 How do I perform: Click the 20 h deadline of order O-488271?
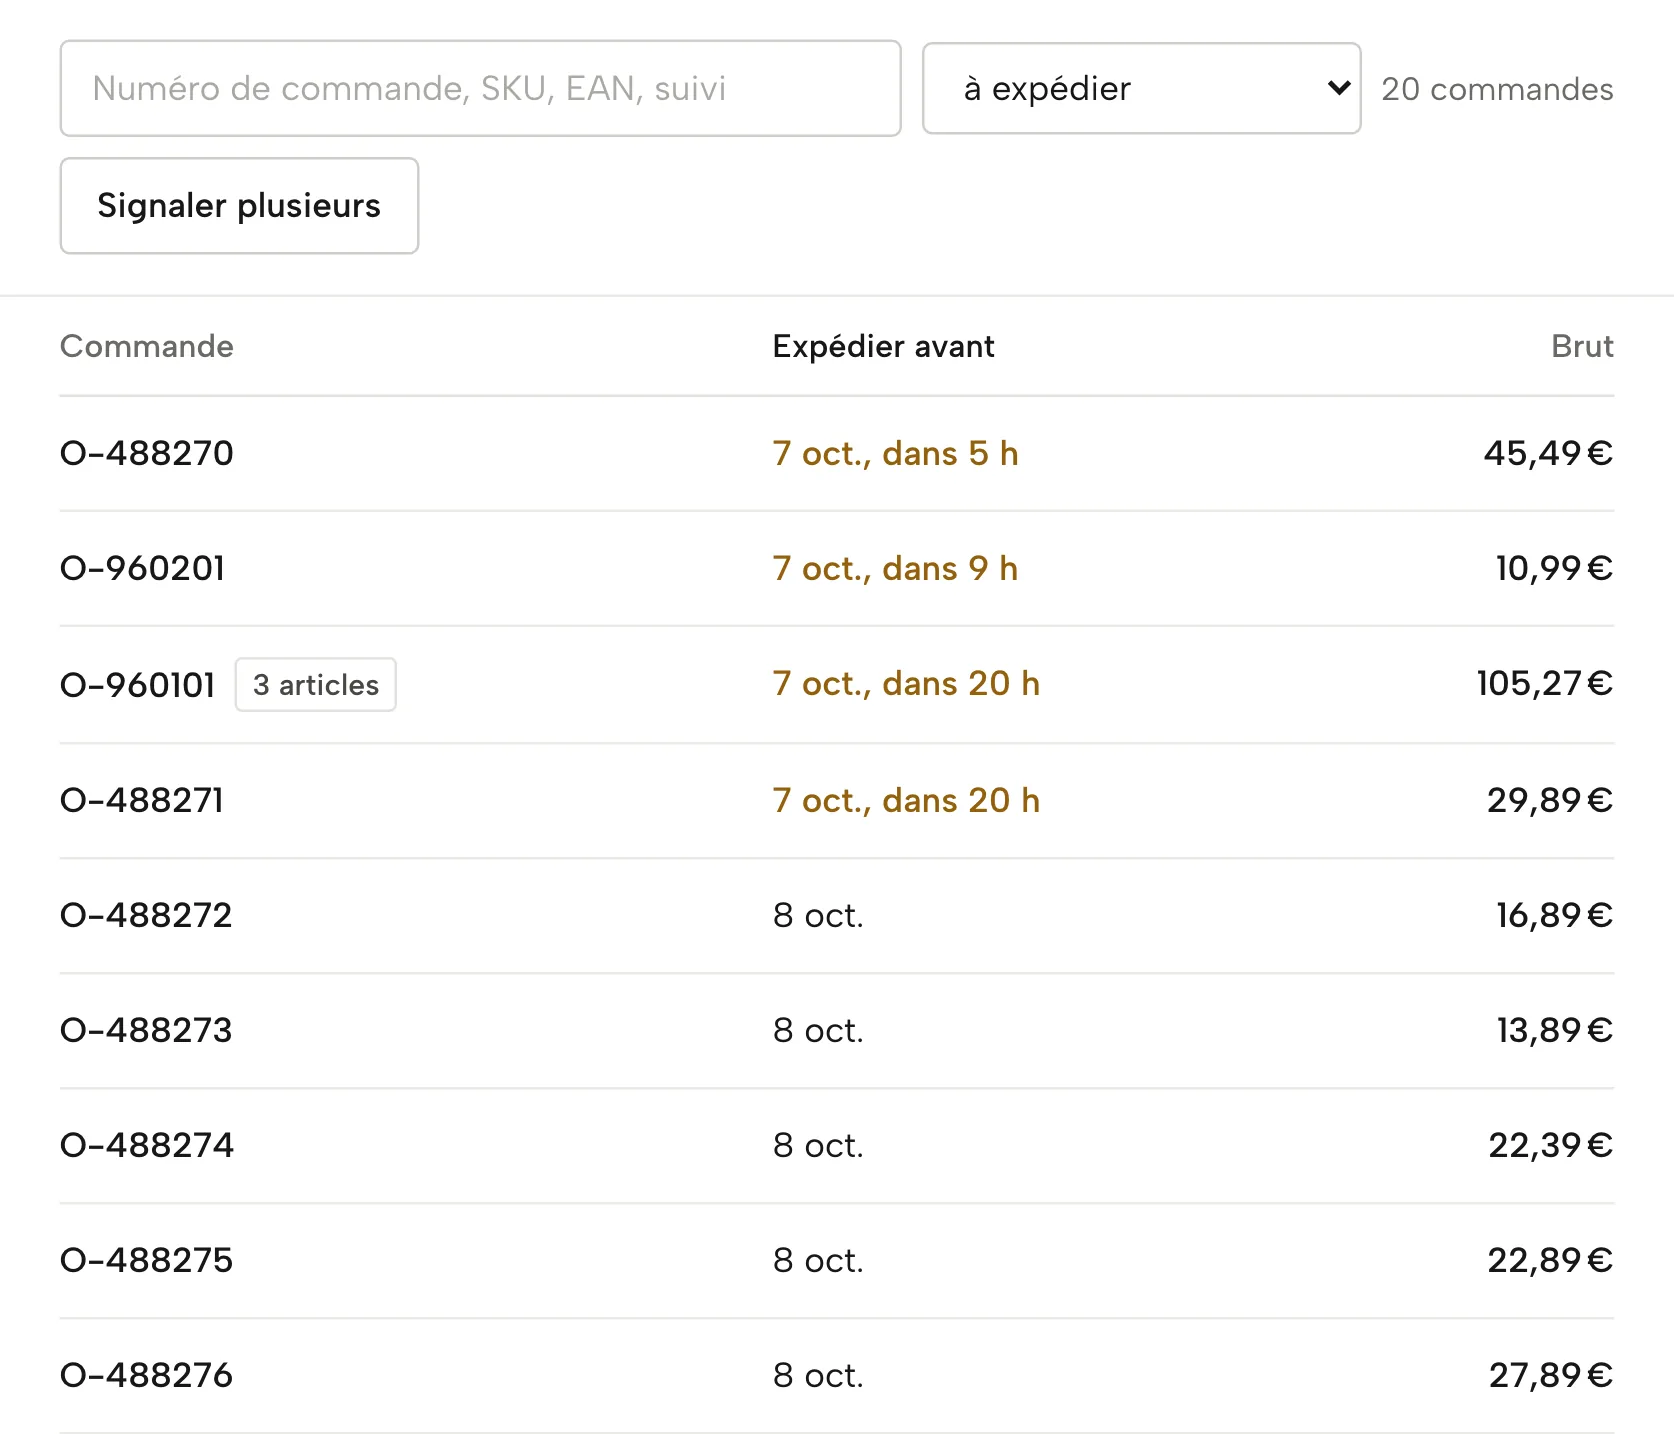click(906, 800)
